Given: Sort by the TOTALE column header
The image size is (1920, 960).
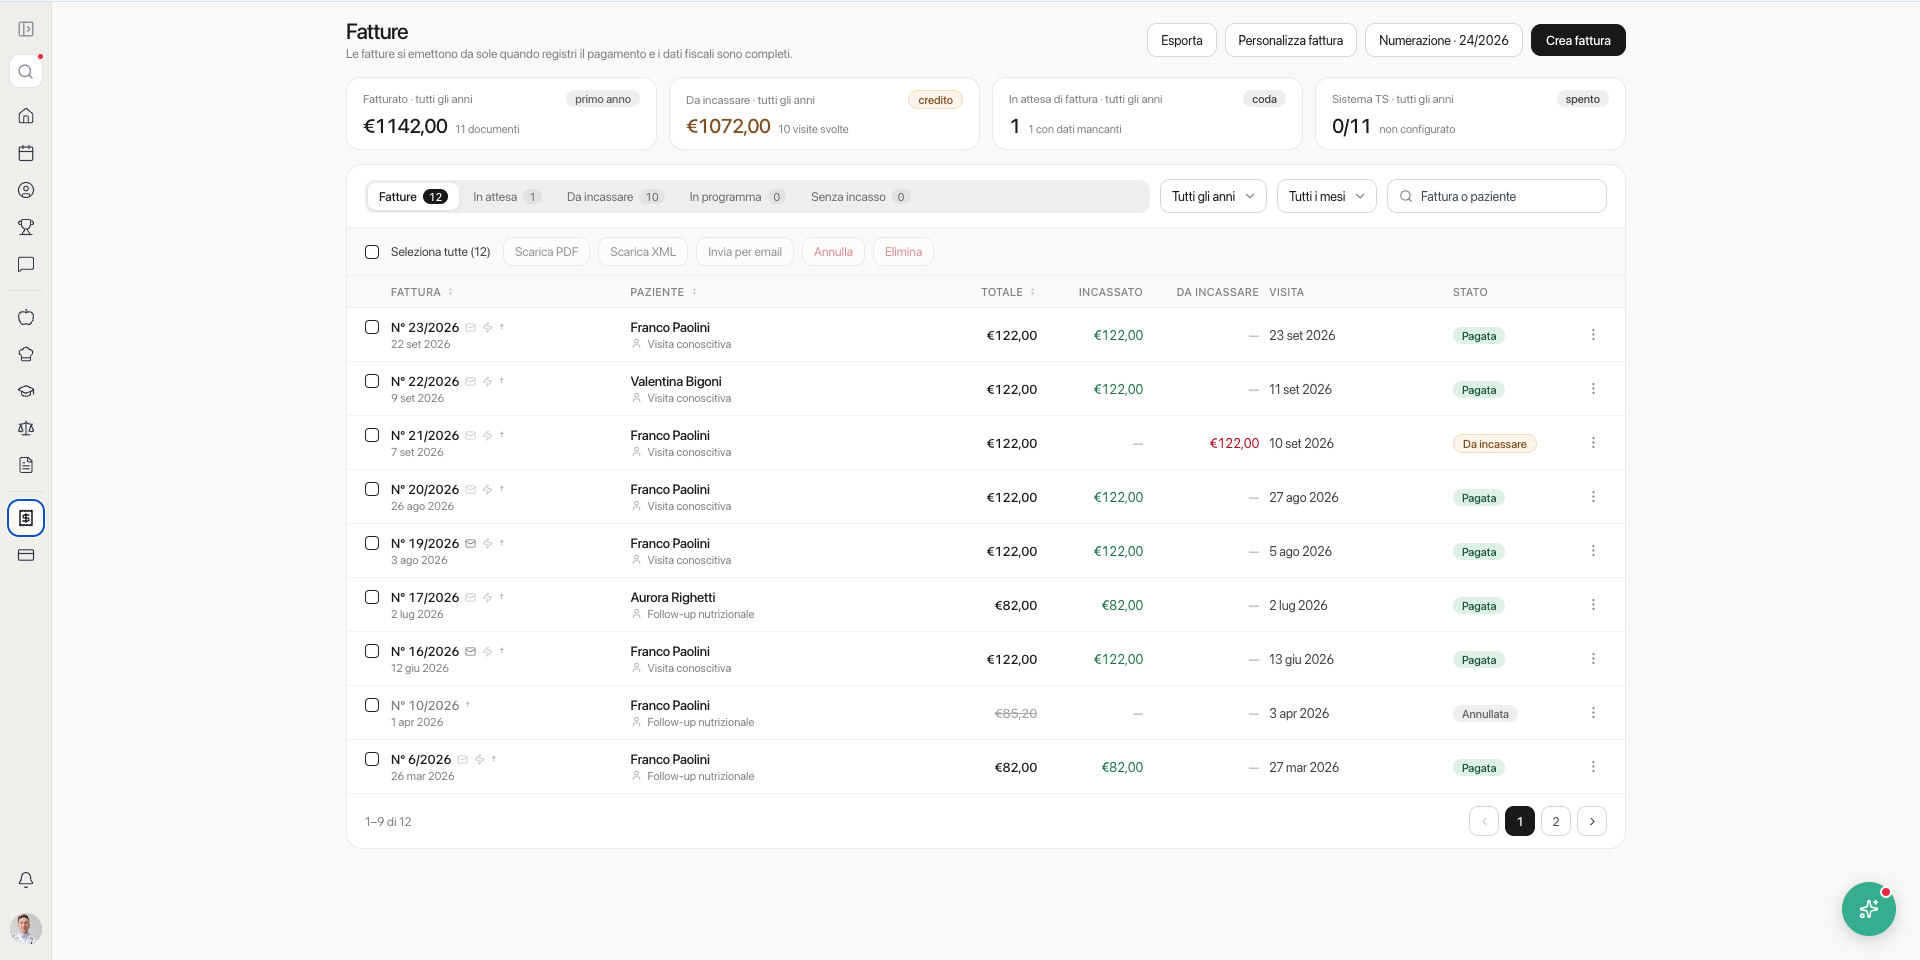Looking at the screenshot, I should click(1008, 292).
